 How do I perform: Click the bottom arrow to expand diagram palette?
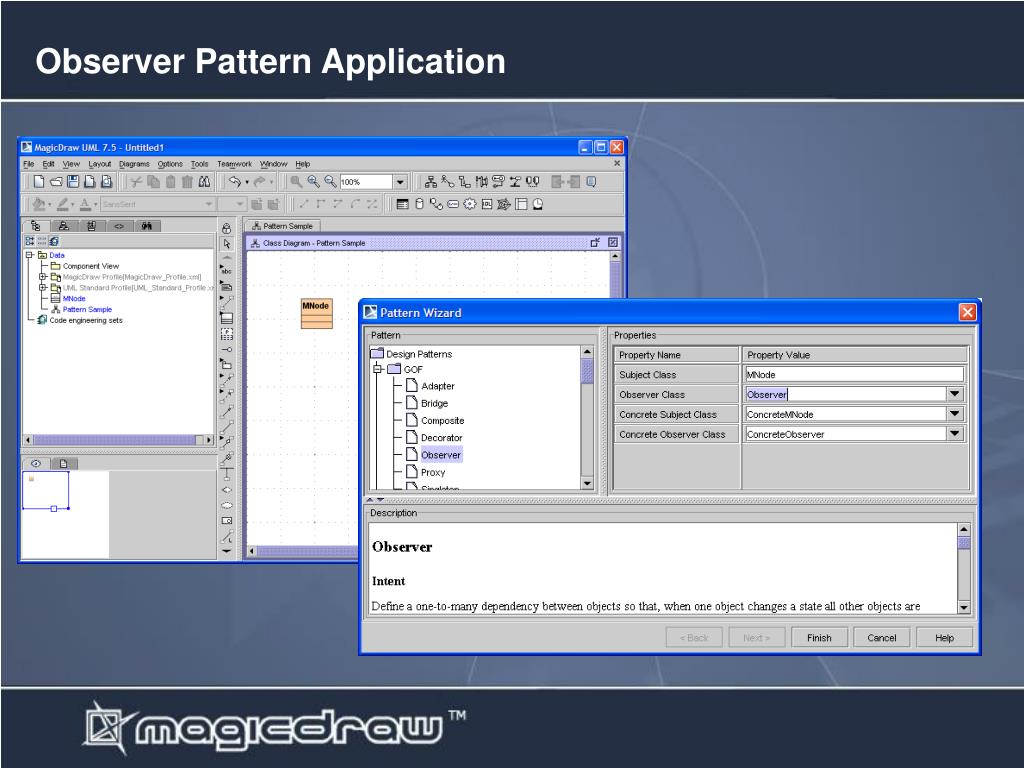point(227,551)
